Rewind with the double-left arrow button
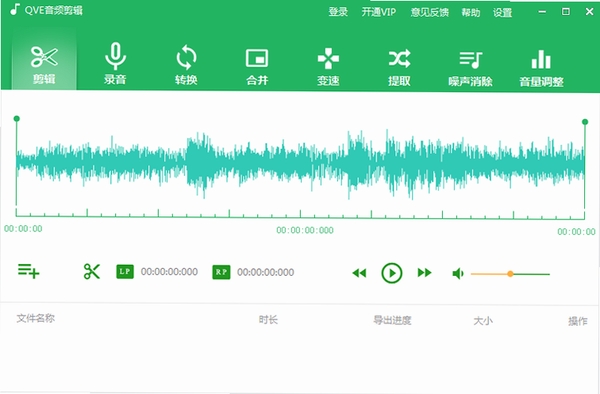600x394 pixels. coord(359,273)
